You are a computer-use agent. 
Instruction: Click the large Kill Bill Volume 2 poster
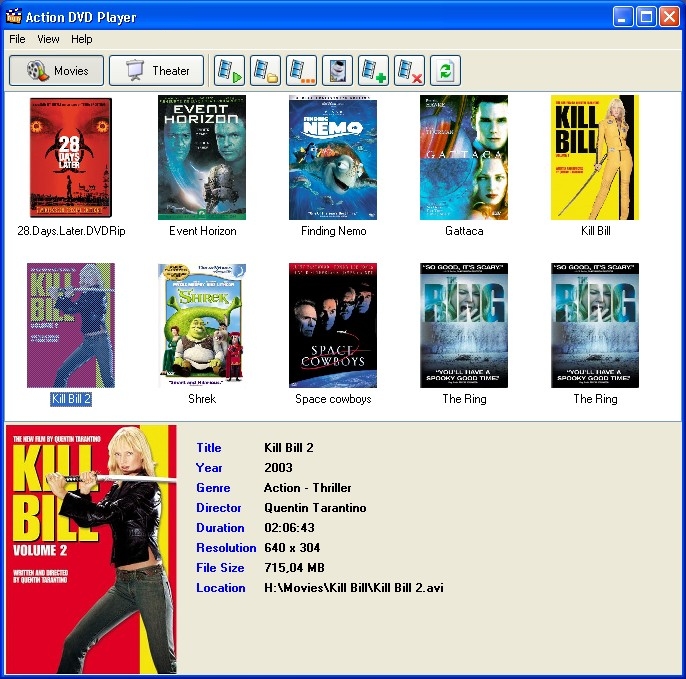91,549
